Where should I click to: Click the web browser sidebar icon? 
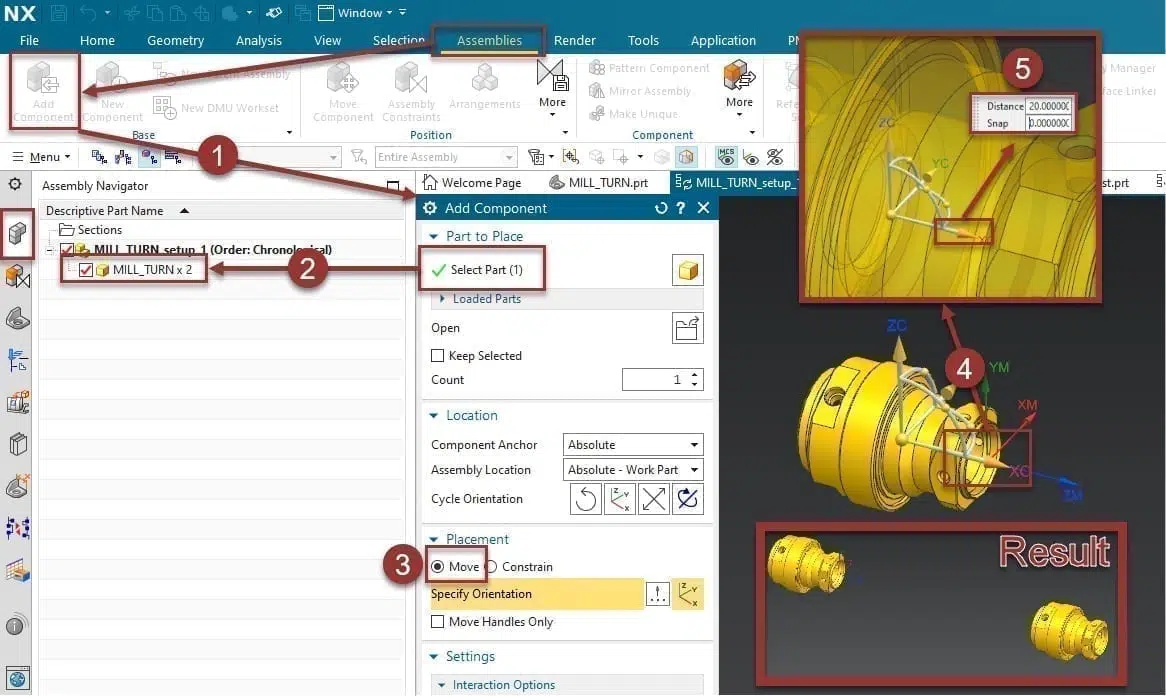(x=17, y=678)
